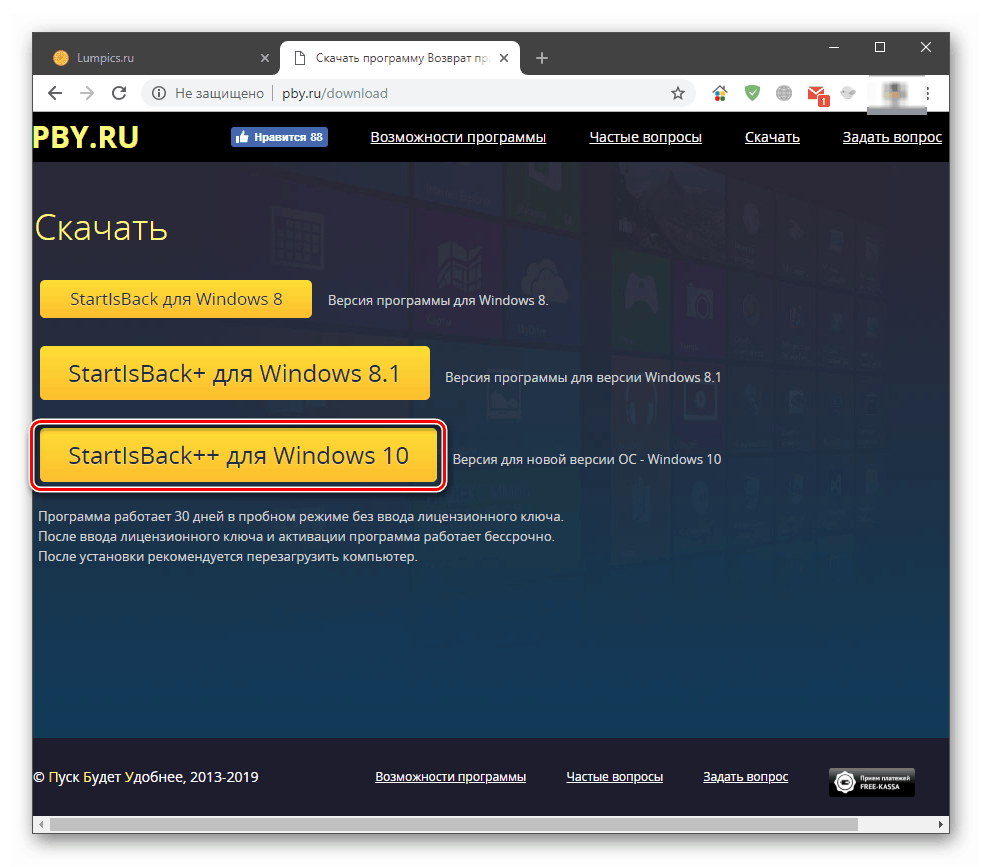
Task: Click text 'Версия программы для версии Windows 8.1'
Action: [583, 378]
